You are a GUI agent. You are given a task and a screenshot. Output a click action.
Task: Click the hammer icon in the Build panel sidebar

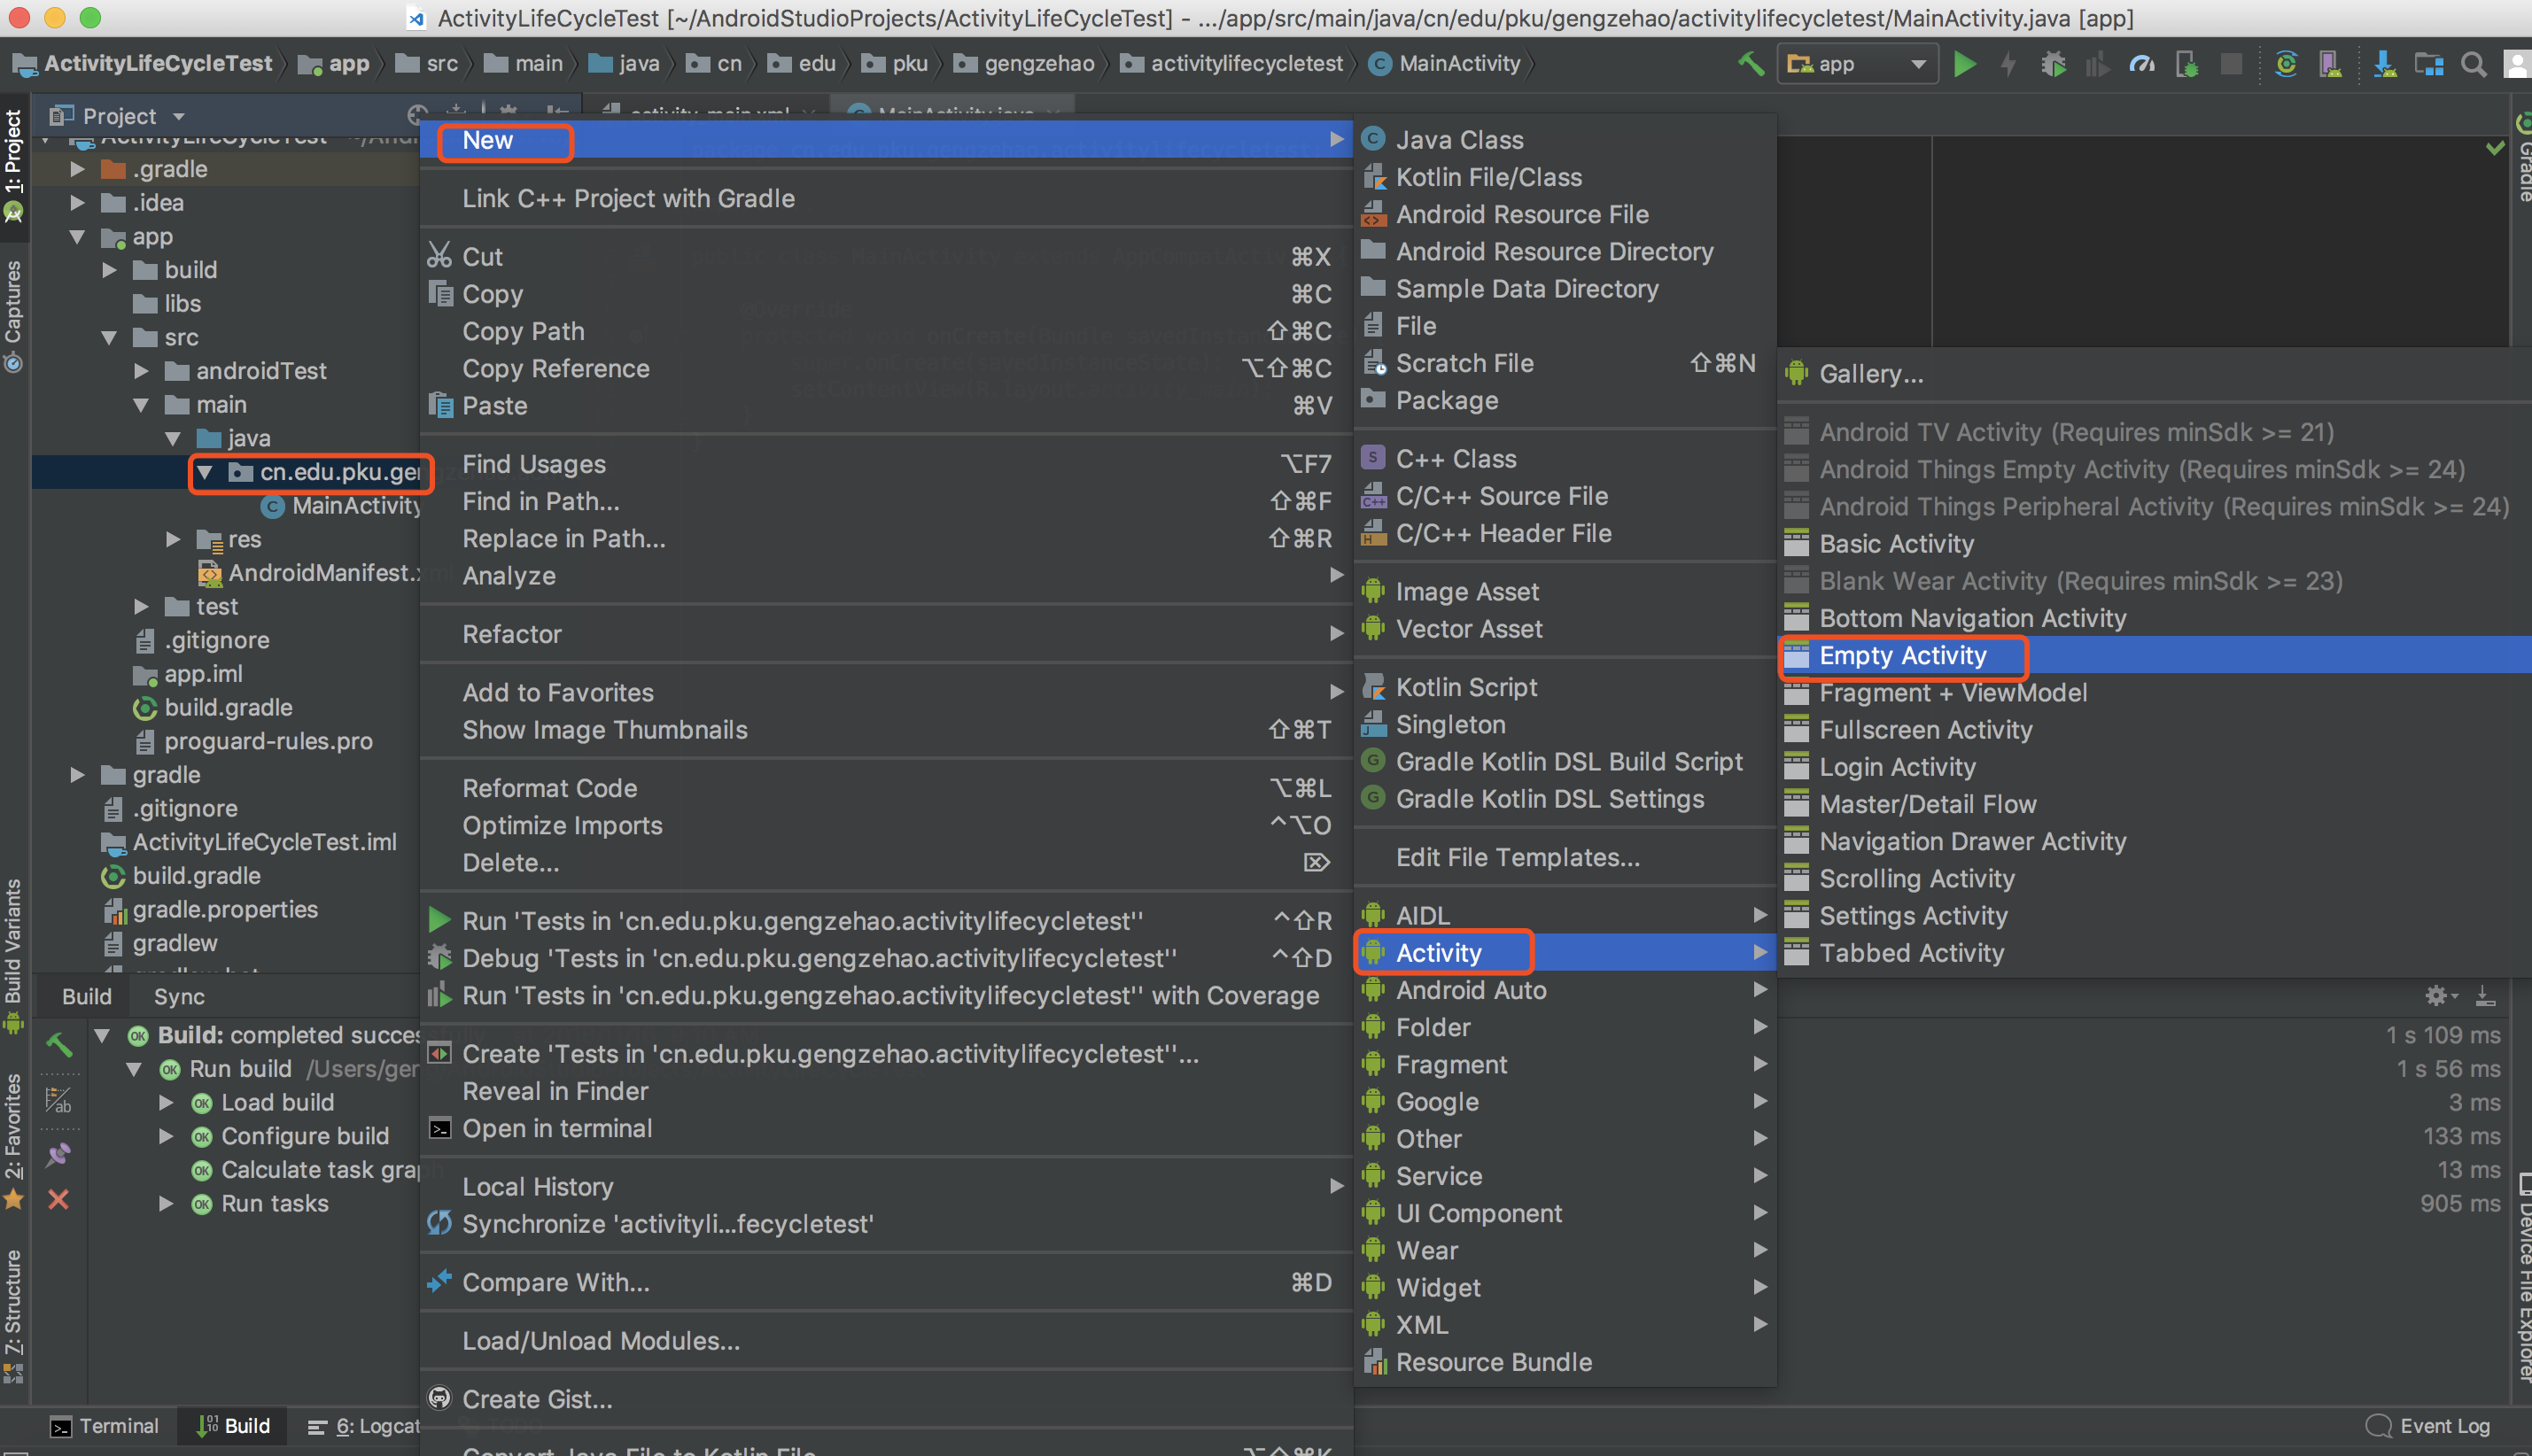pos(59,1044)
